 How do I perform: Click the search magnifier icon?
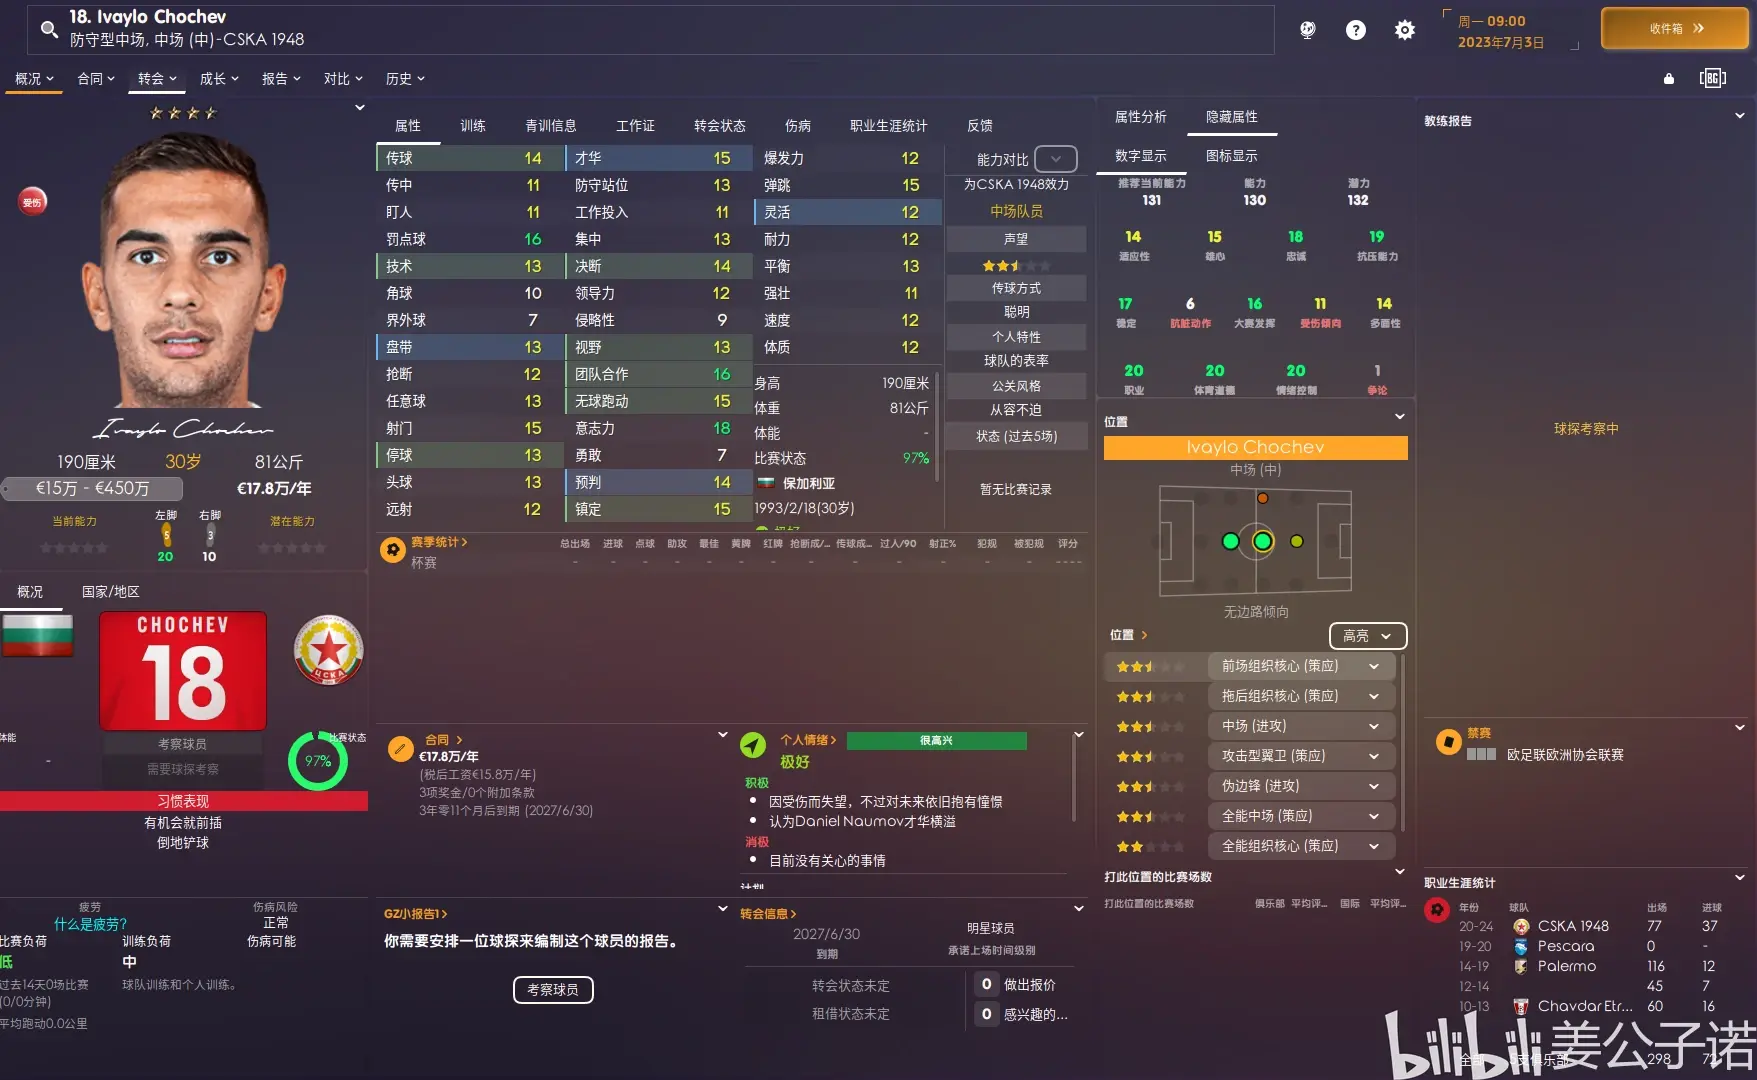coord(49,29)
